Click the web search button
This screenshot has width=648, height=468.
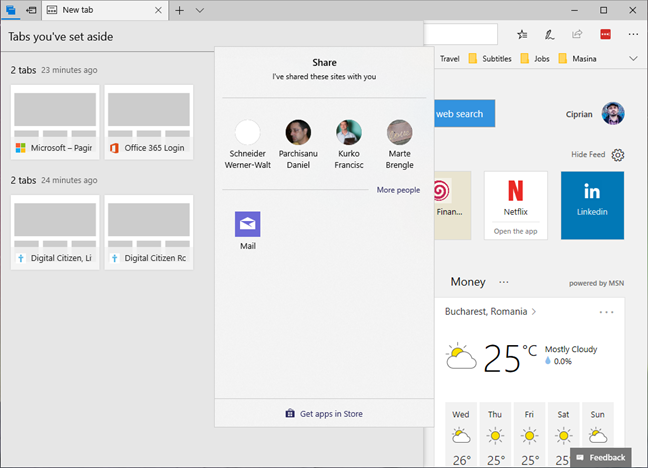click(465, 113)
